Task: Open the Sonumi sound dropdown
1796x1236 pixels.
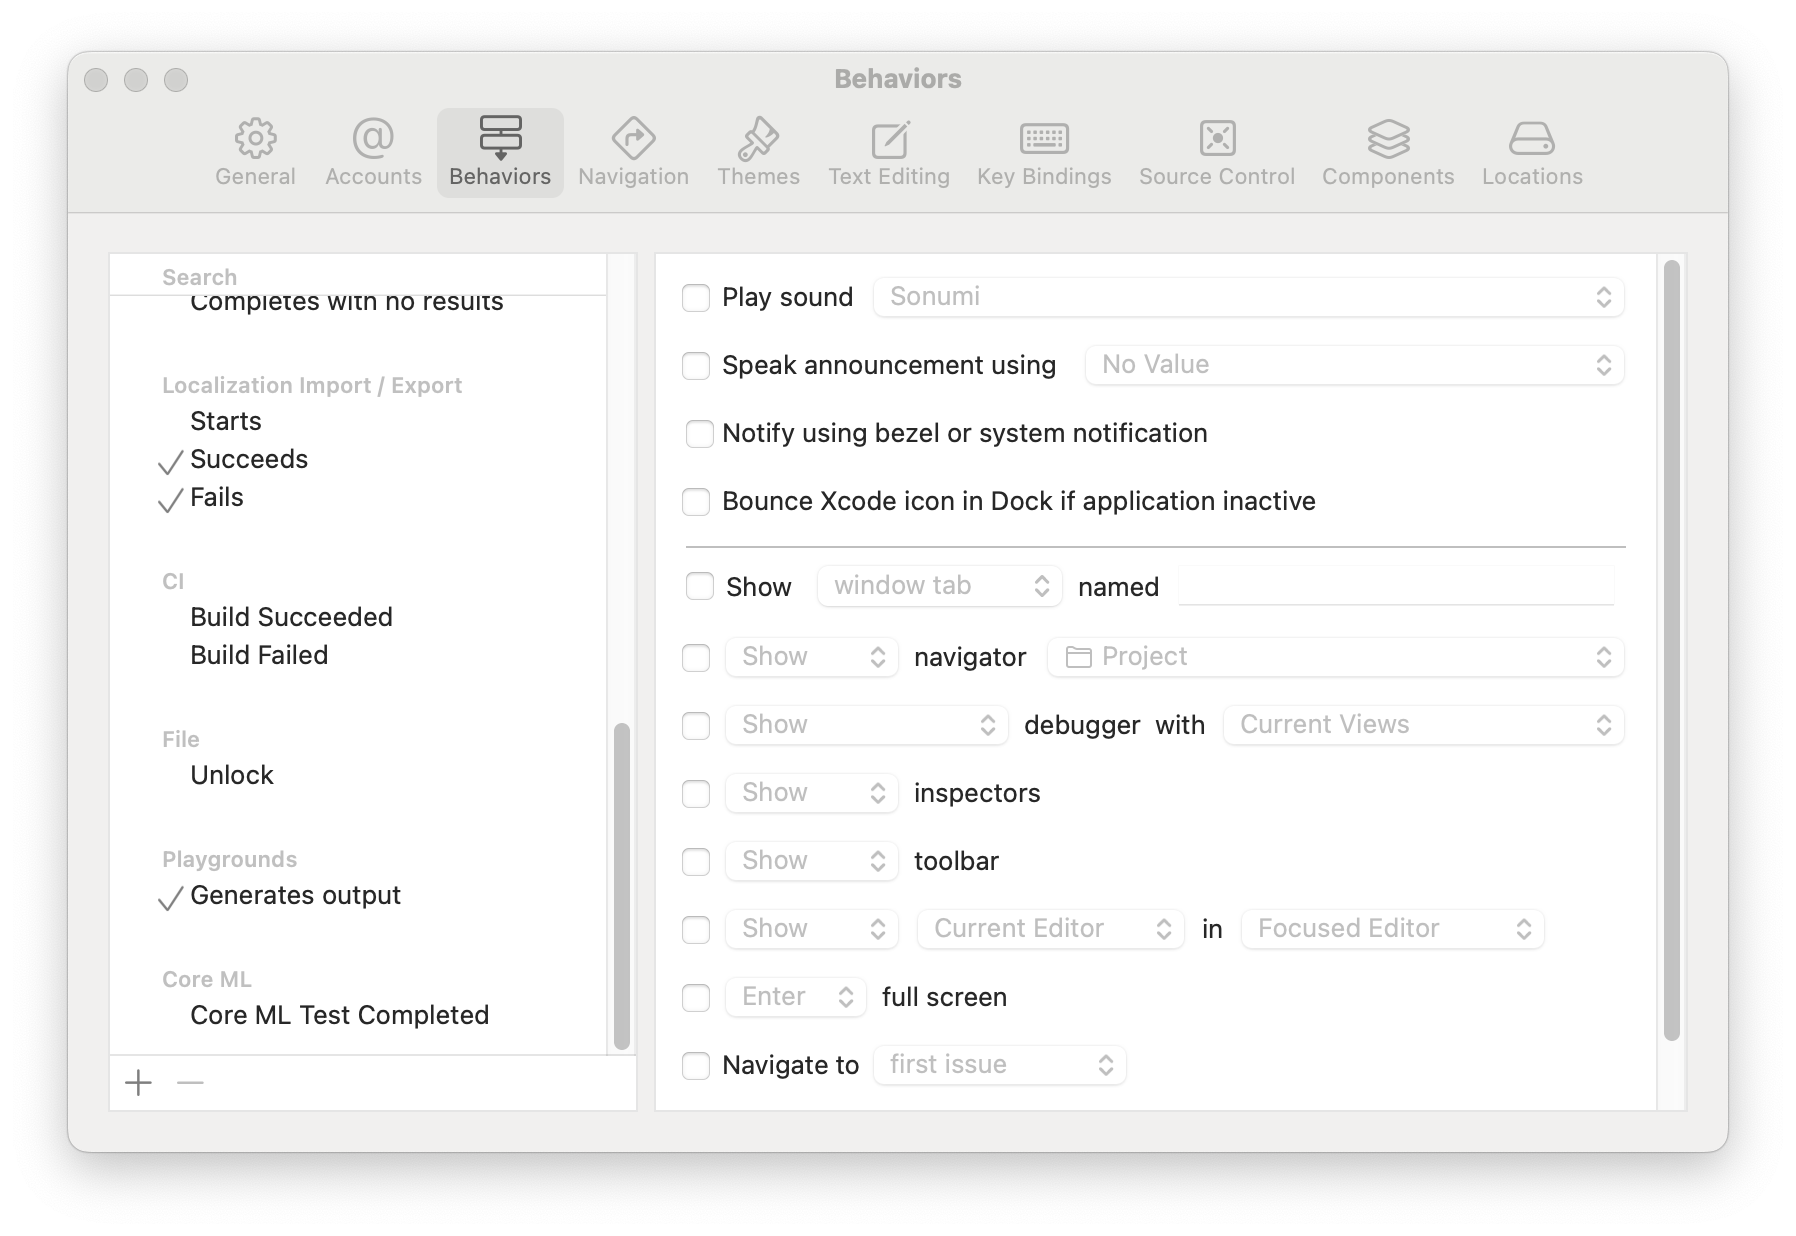Action: click(1248, 297)
